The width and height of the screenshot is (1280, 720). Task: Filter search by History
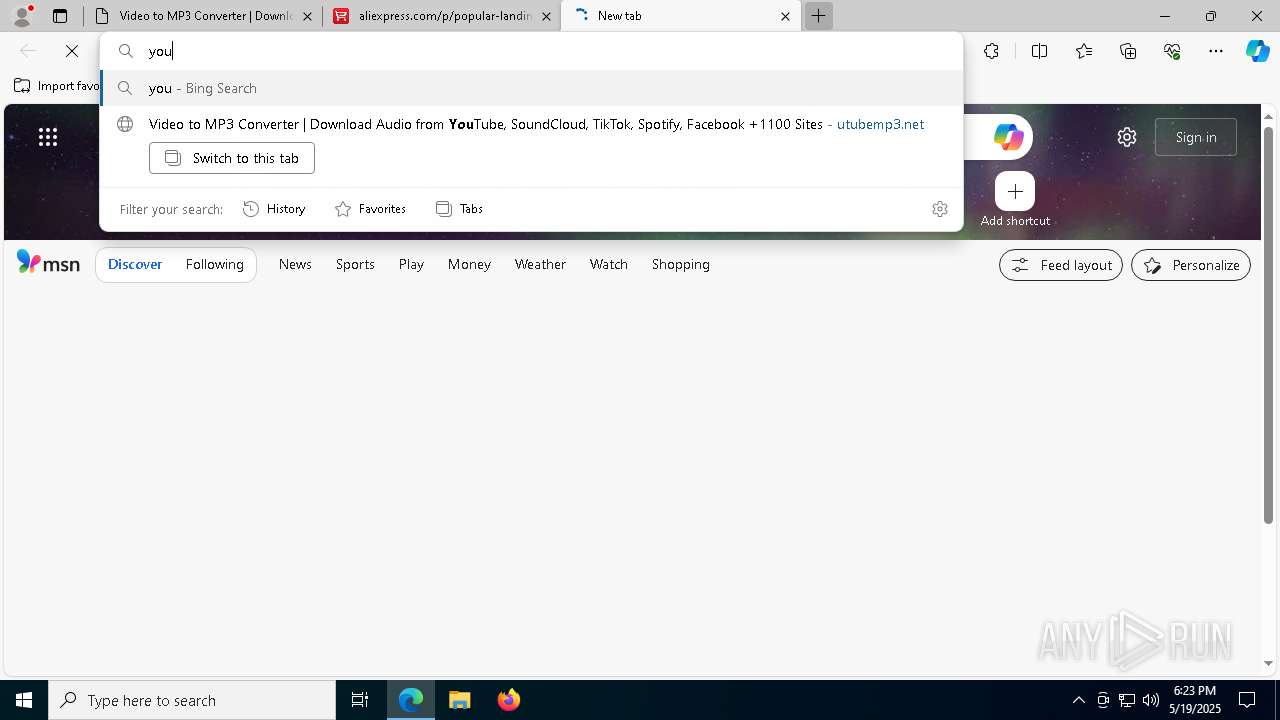[274, 209]
